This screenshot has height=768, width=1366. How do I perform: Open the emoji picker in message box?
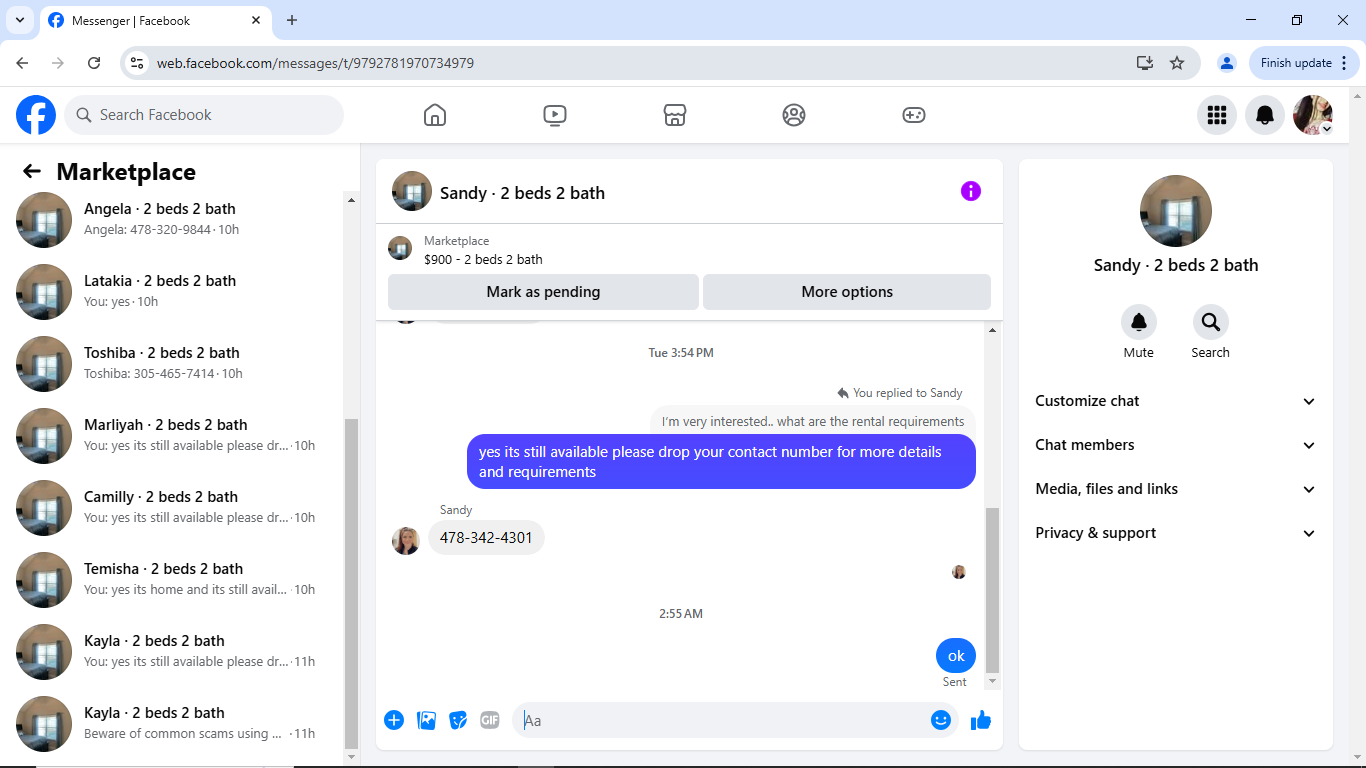point(941,720)
